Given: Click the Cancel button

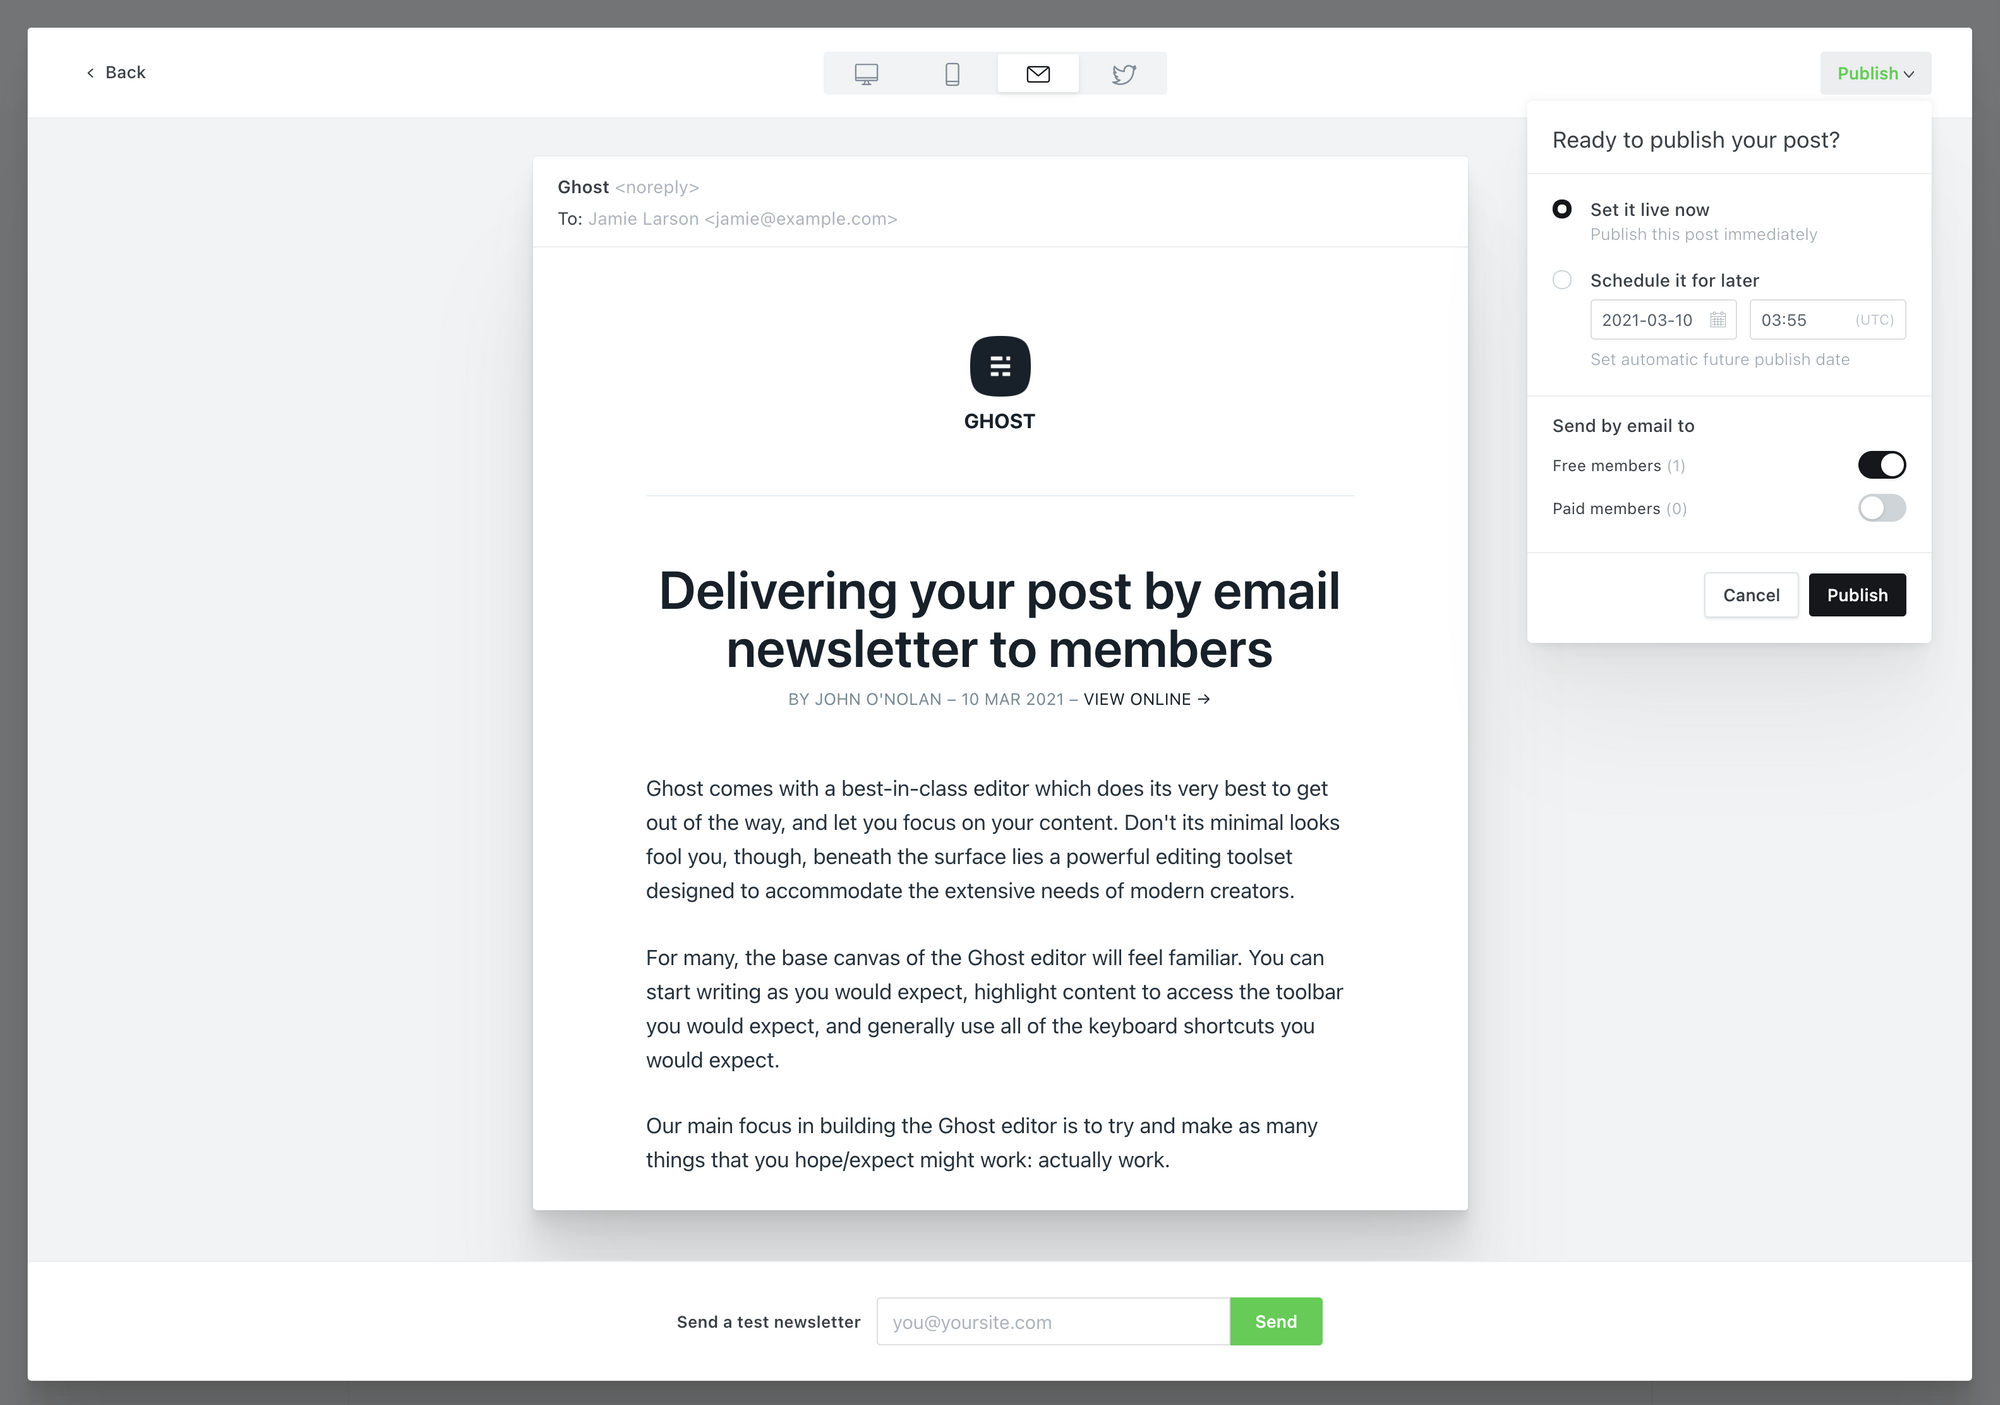Looking at the screenshot, I should coord(1751,595).
